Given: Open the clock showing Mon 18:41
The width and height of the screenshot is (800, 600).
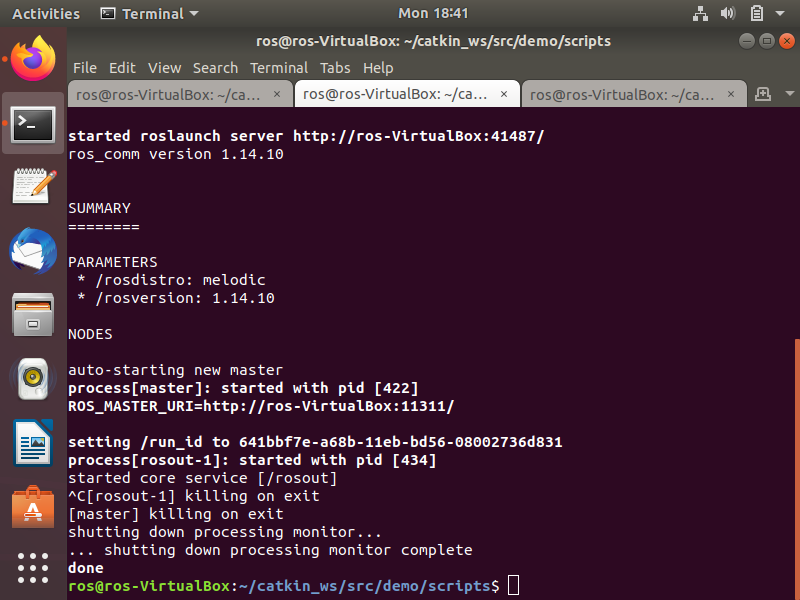Looking at the screenshot, I should click(433, 13).
